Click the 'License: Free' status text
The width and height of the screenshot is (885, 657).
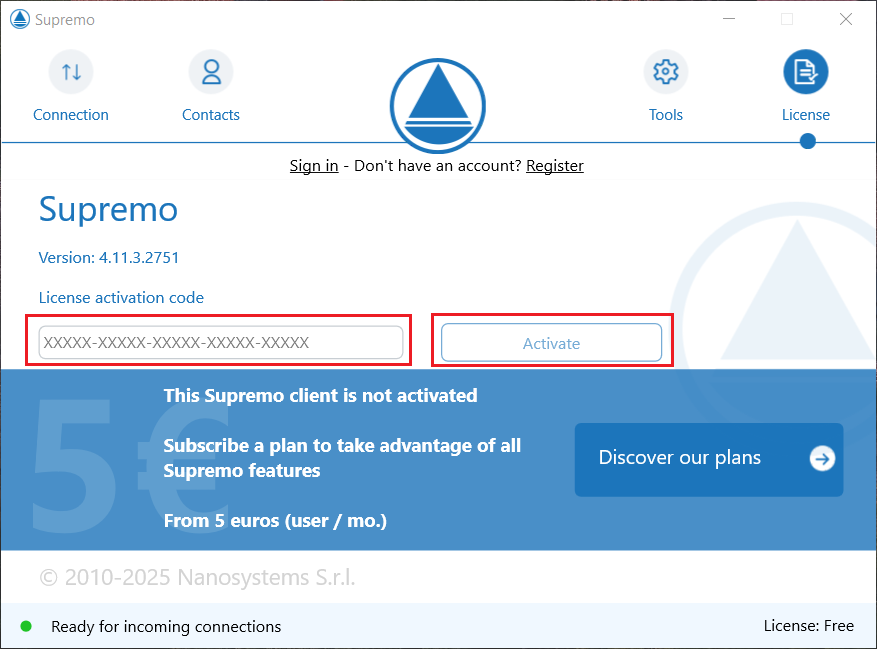809,626
